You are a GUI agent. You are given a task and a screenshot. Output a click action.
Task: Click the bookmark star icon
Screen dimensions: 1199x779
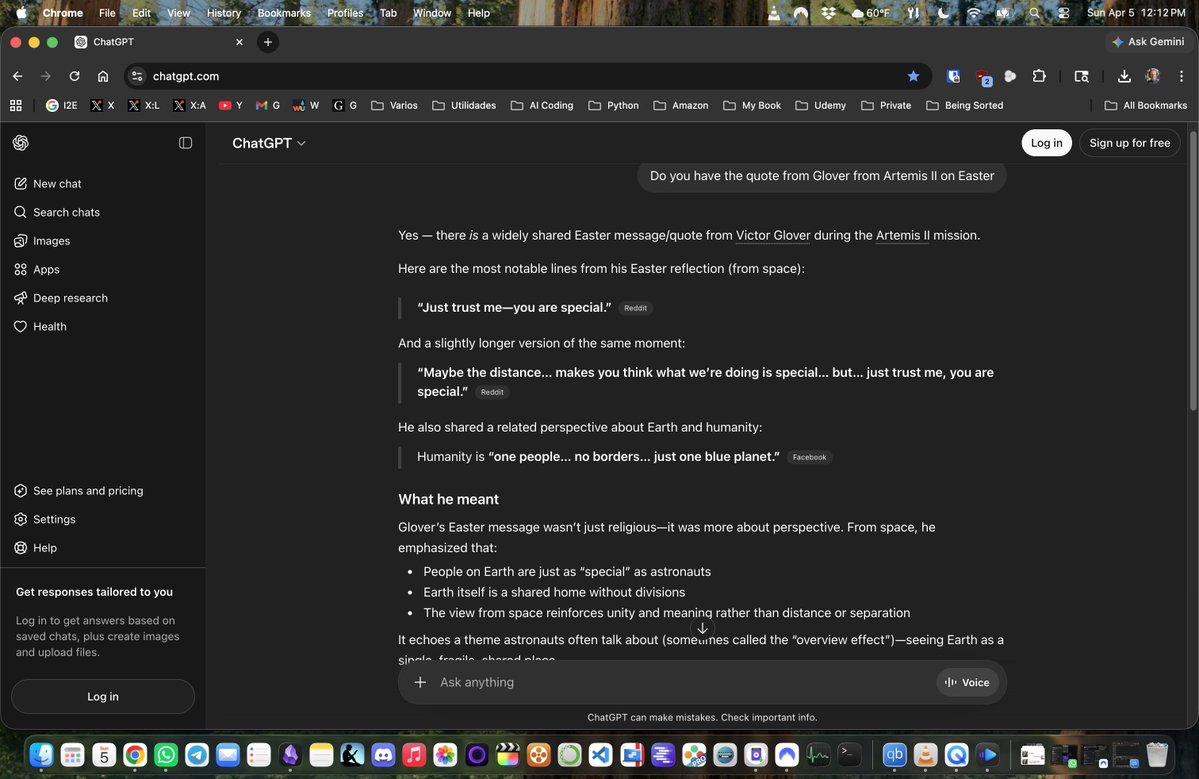pos(913,76)
